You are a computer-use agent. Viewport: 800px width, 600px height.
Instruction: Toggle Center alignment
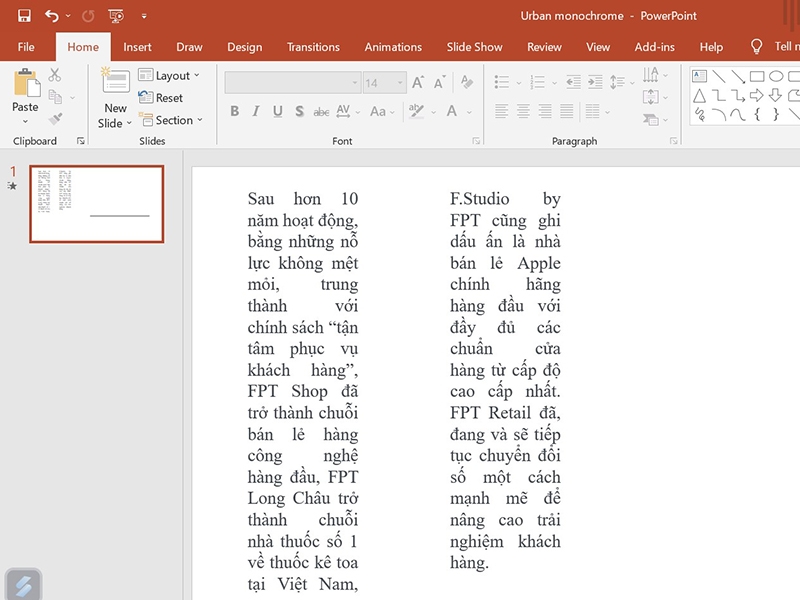click(523, 111)
